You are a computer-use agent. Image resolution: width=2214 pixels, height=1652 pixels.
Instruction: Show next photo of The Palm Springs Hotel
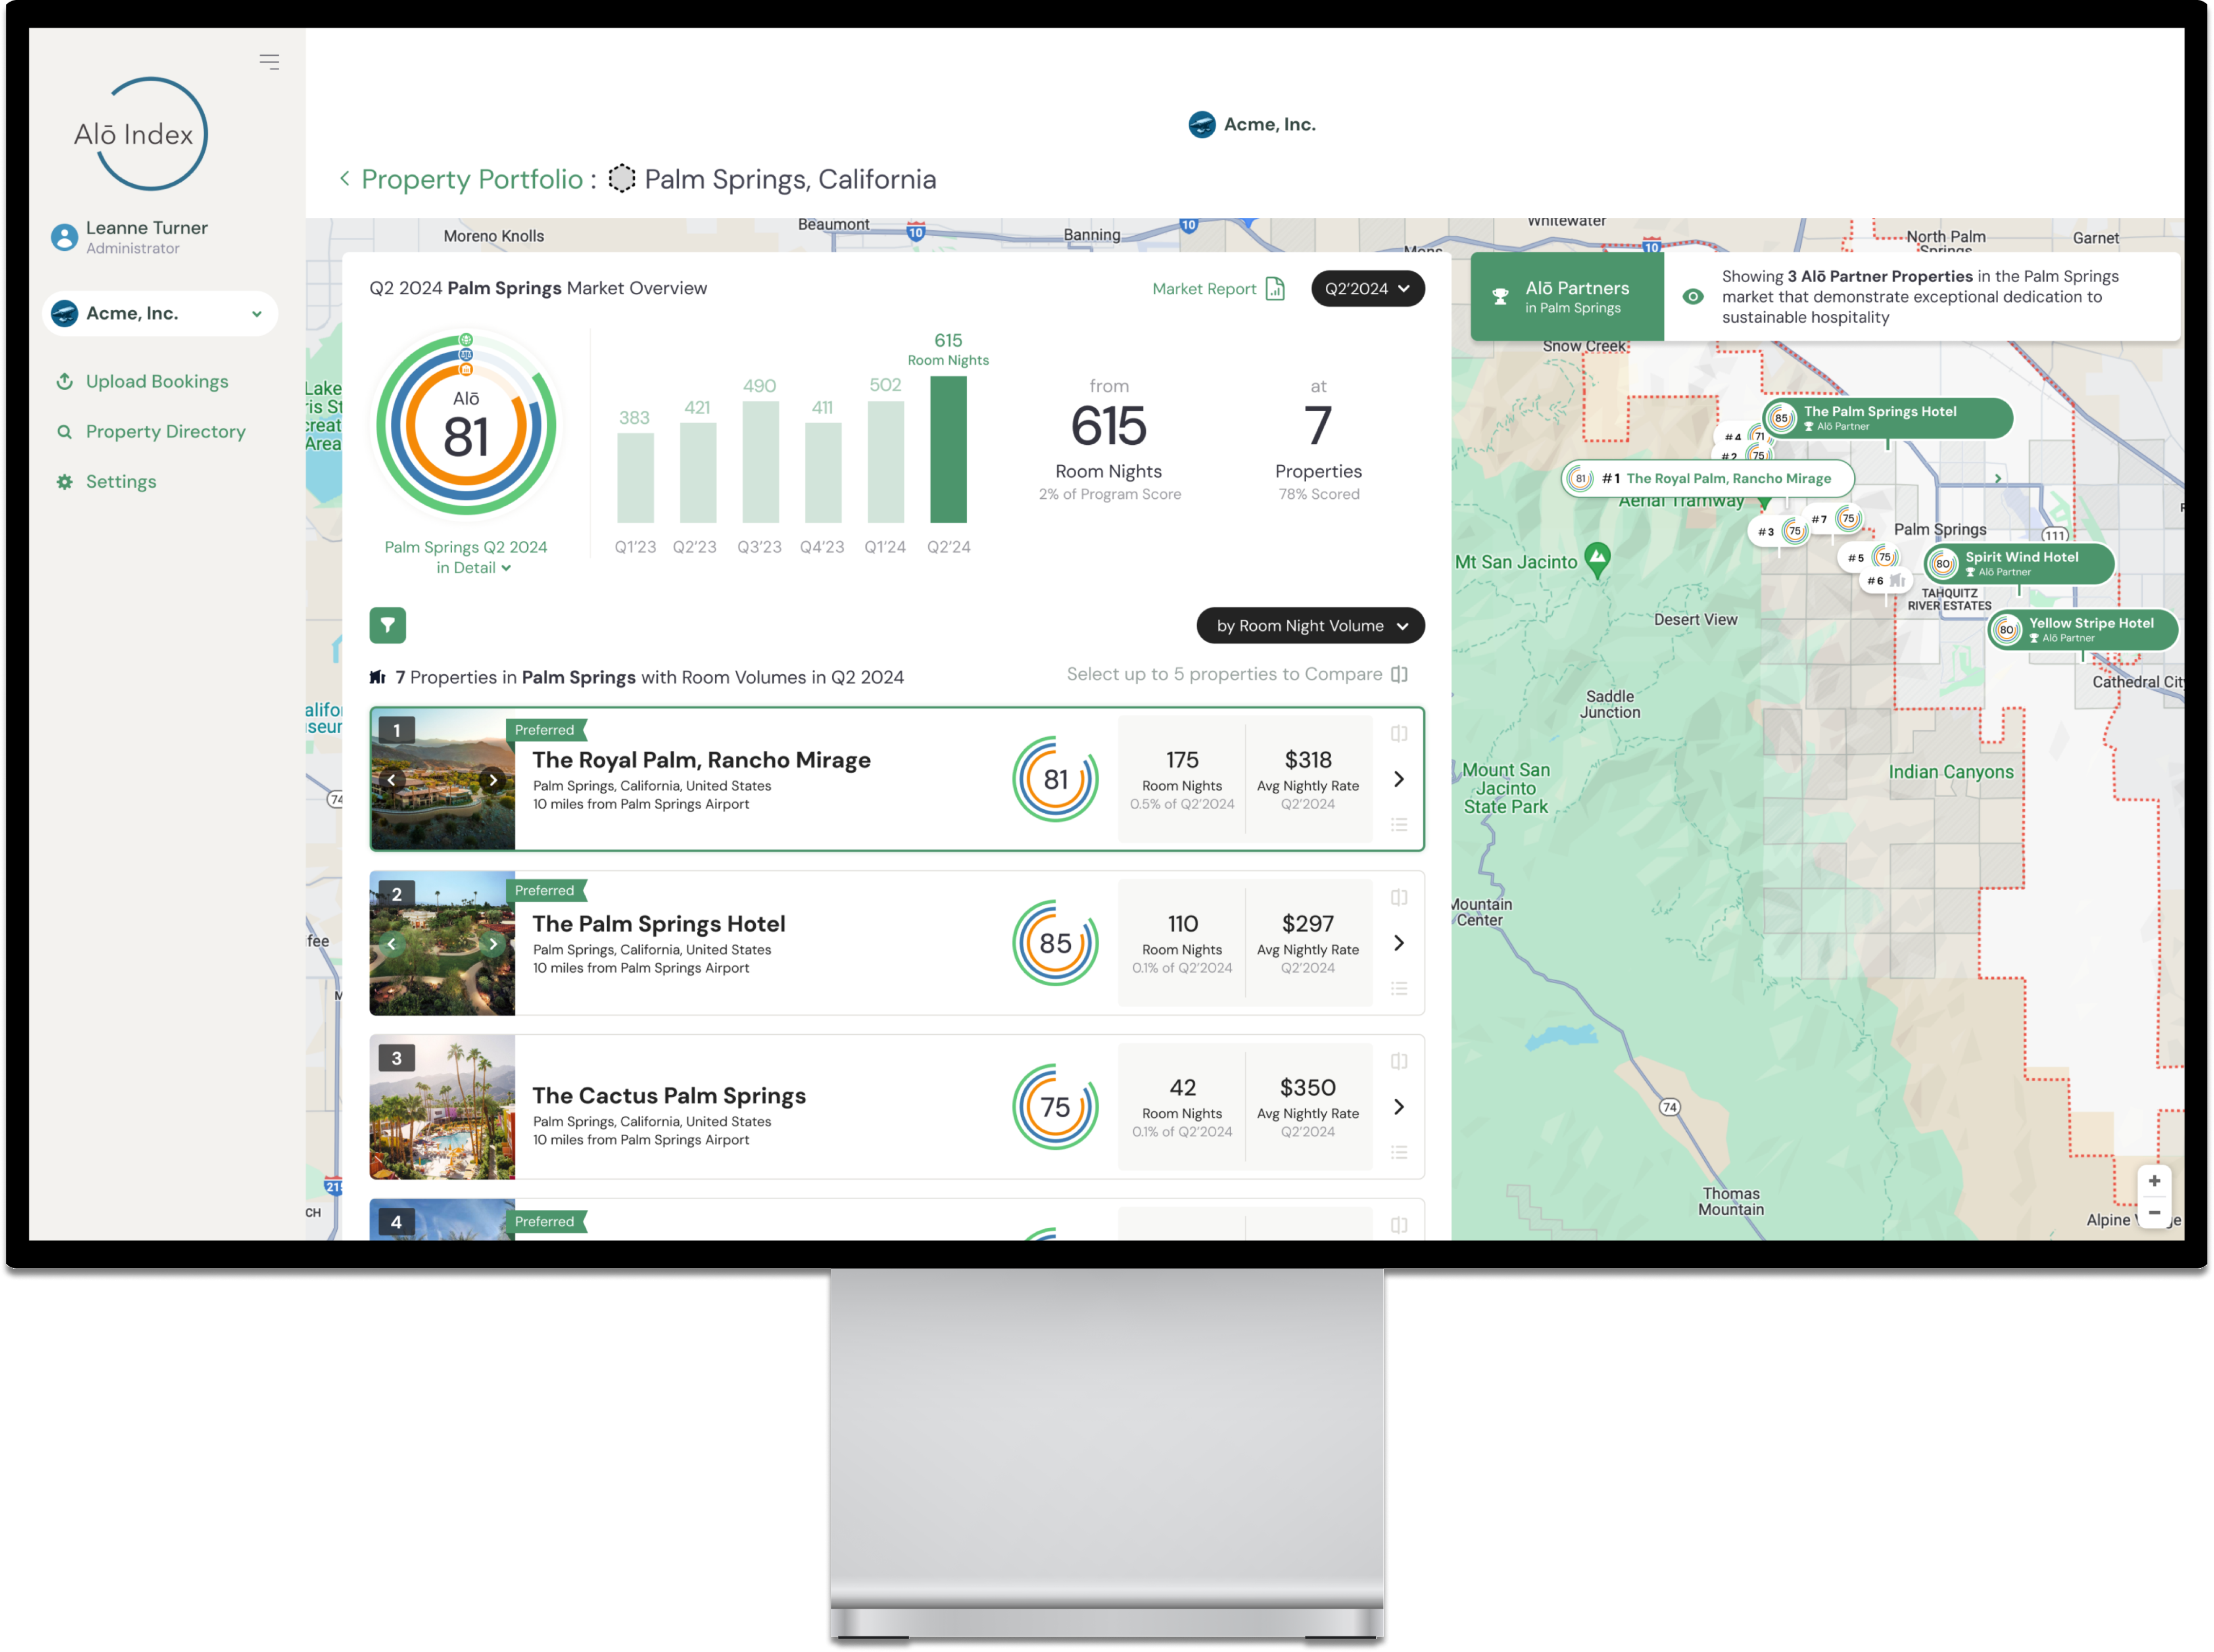(493, 944)
